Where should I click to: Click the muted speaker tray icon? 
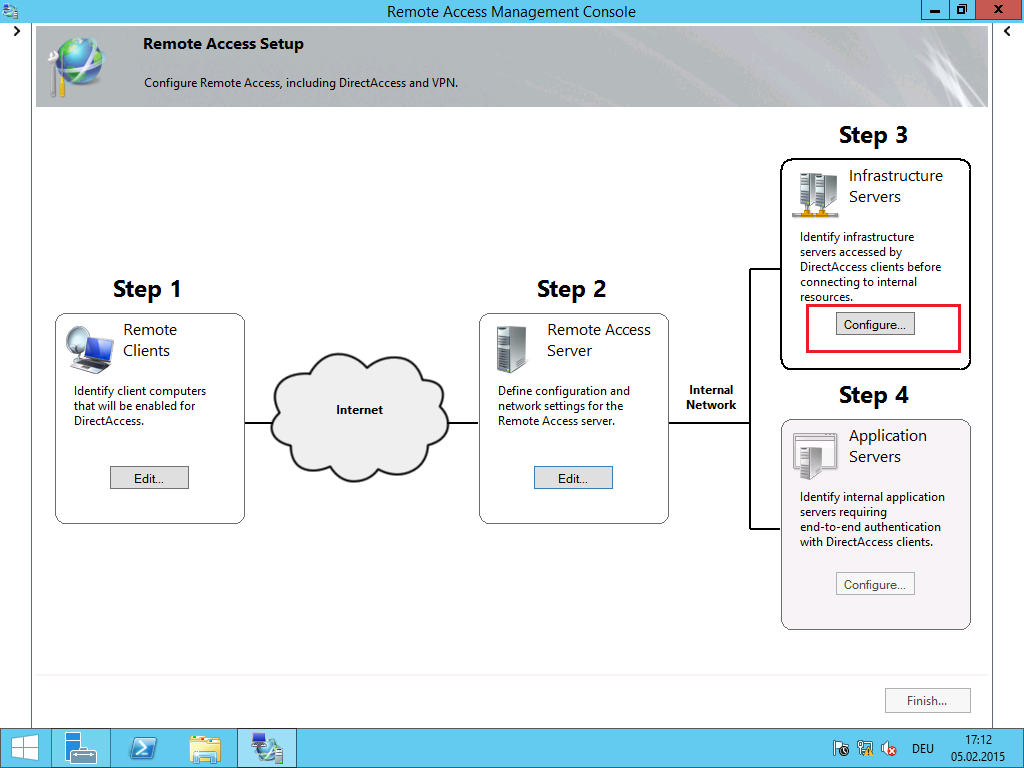[889, 748]
